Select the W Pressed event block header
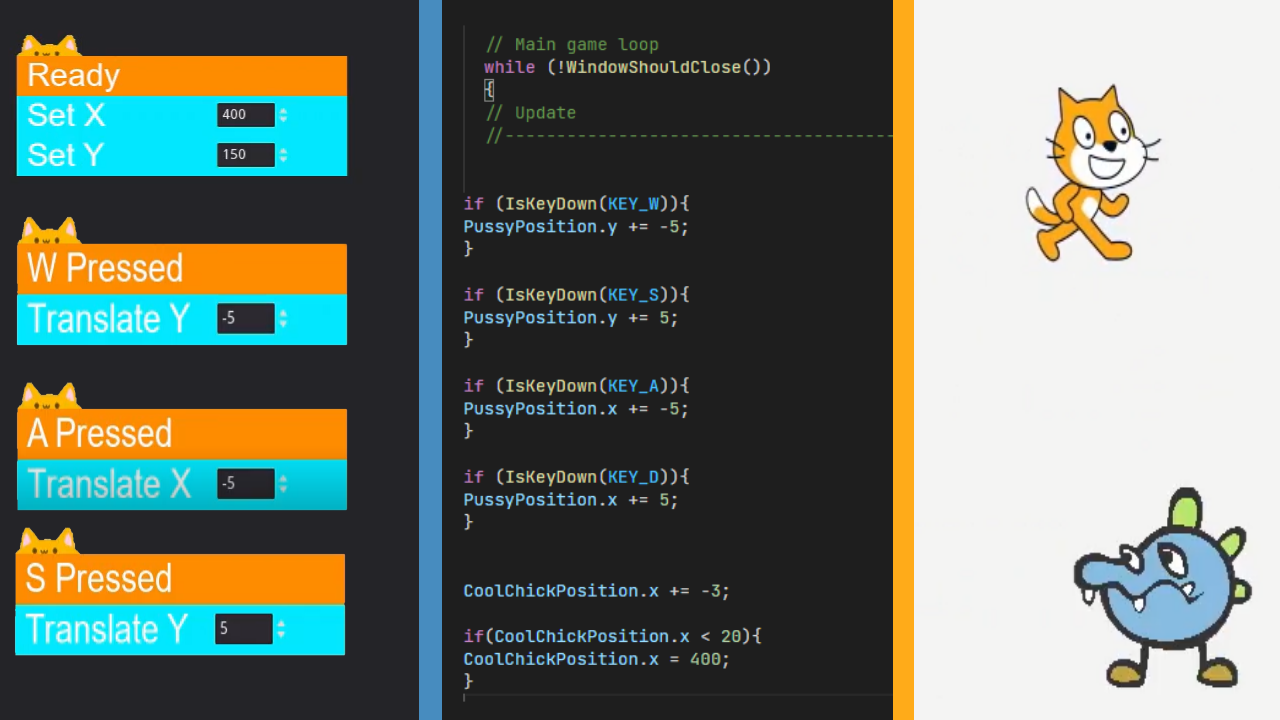 181,268
